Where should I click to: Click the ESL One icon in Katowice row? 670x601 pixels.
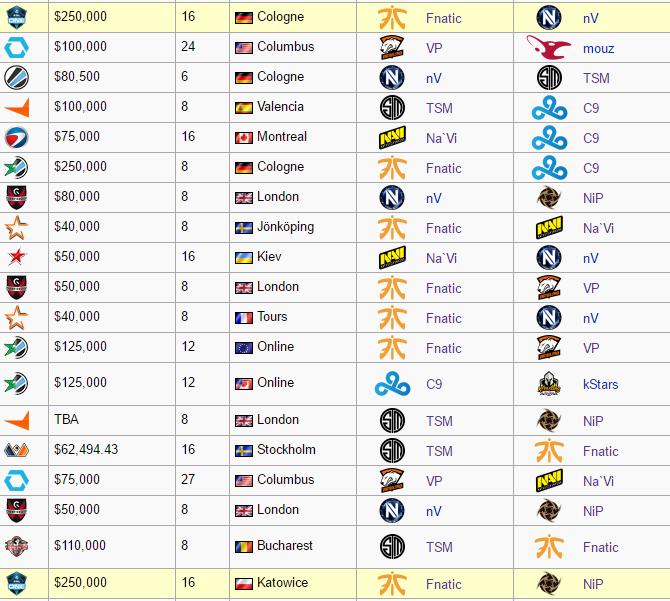(x=17, y=583)
